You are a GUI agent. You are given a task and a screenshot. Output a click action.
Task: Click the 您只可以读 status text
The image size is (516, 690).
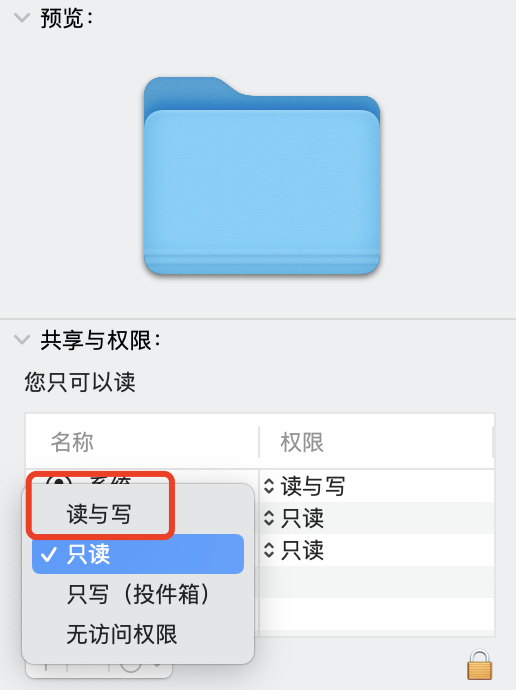(x=80, y=382)
